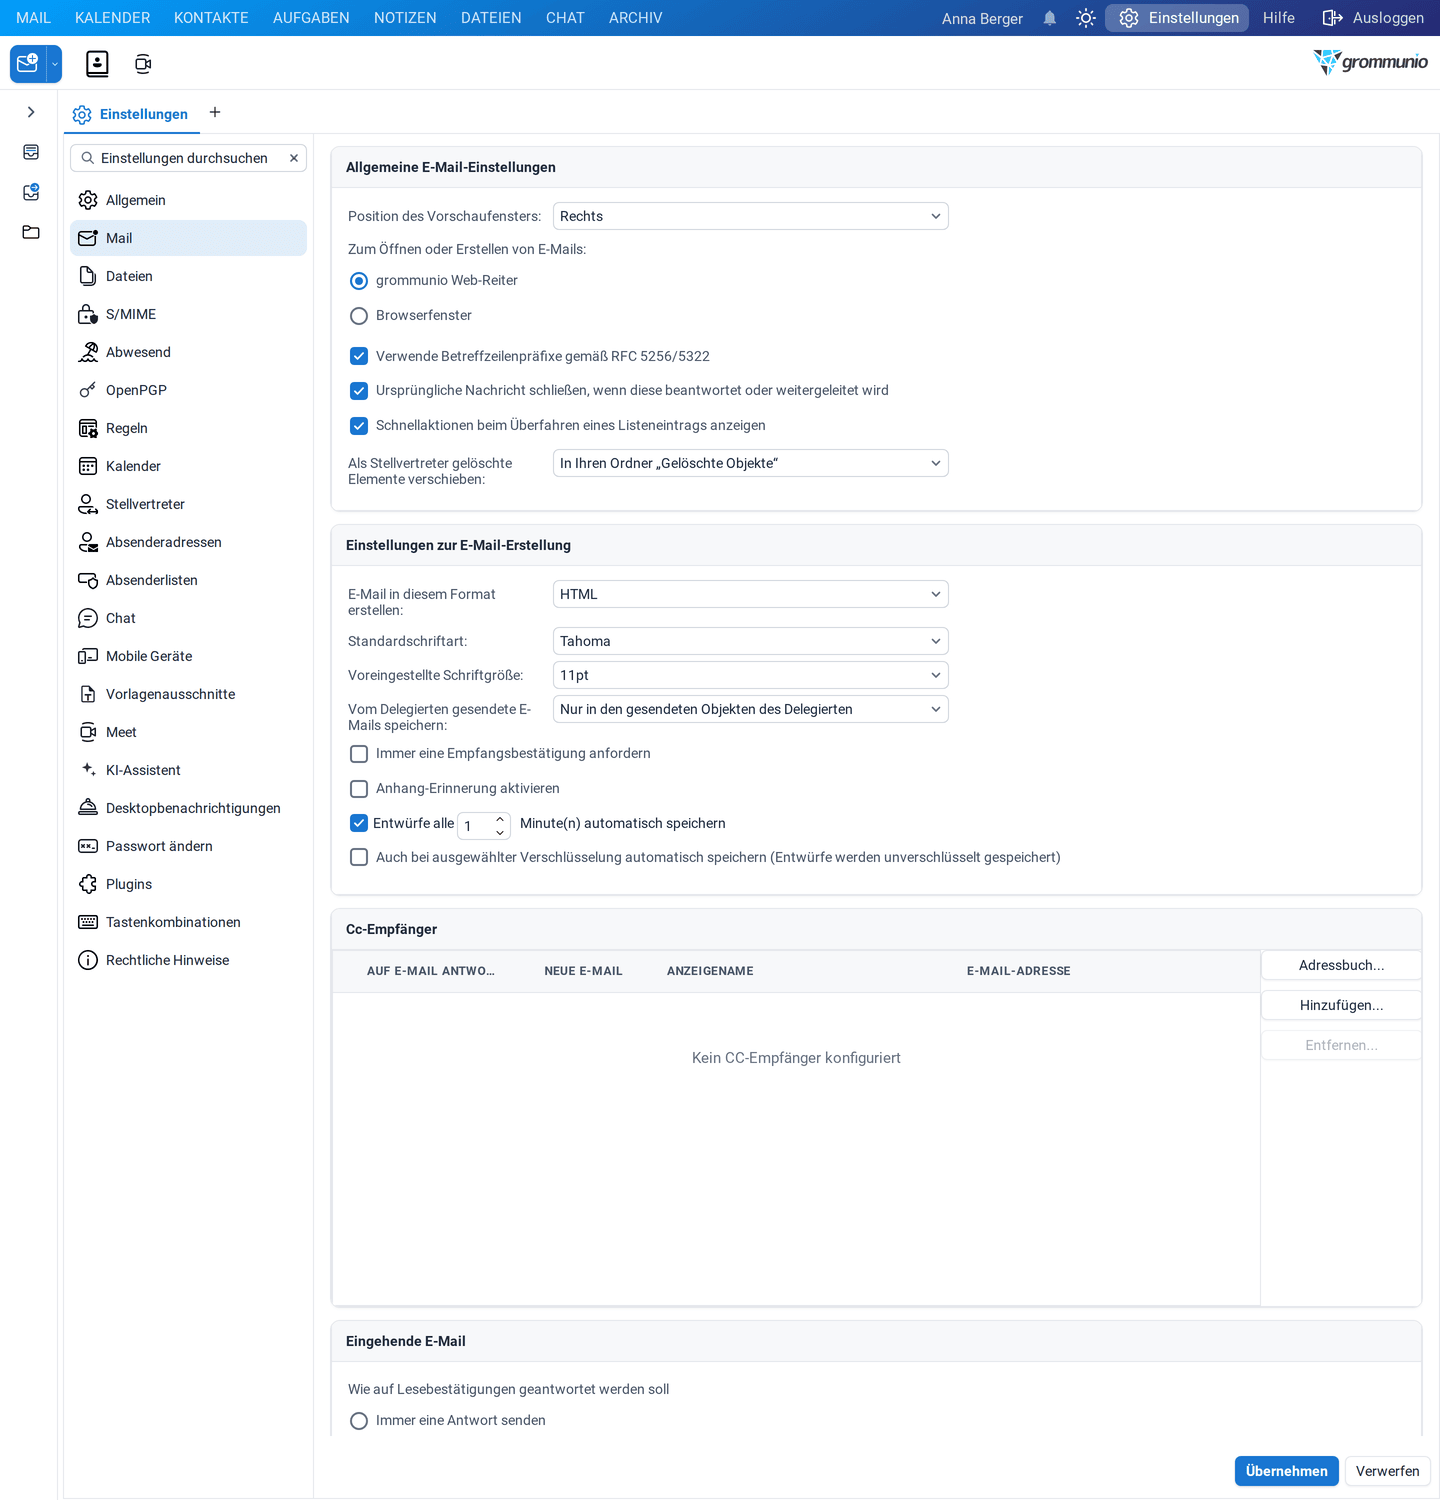Screen dimensions: 1440x1500
Task: Start a video meeting from toolbar icon
Action: (143, 64)
